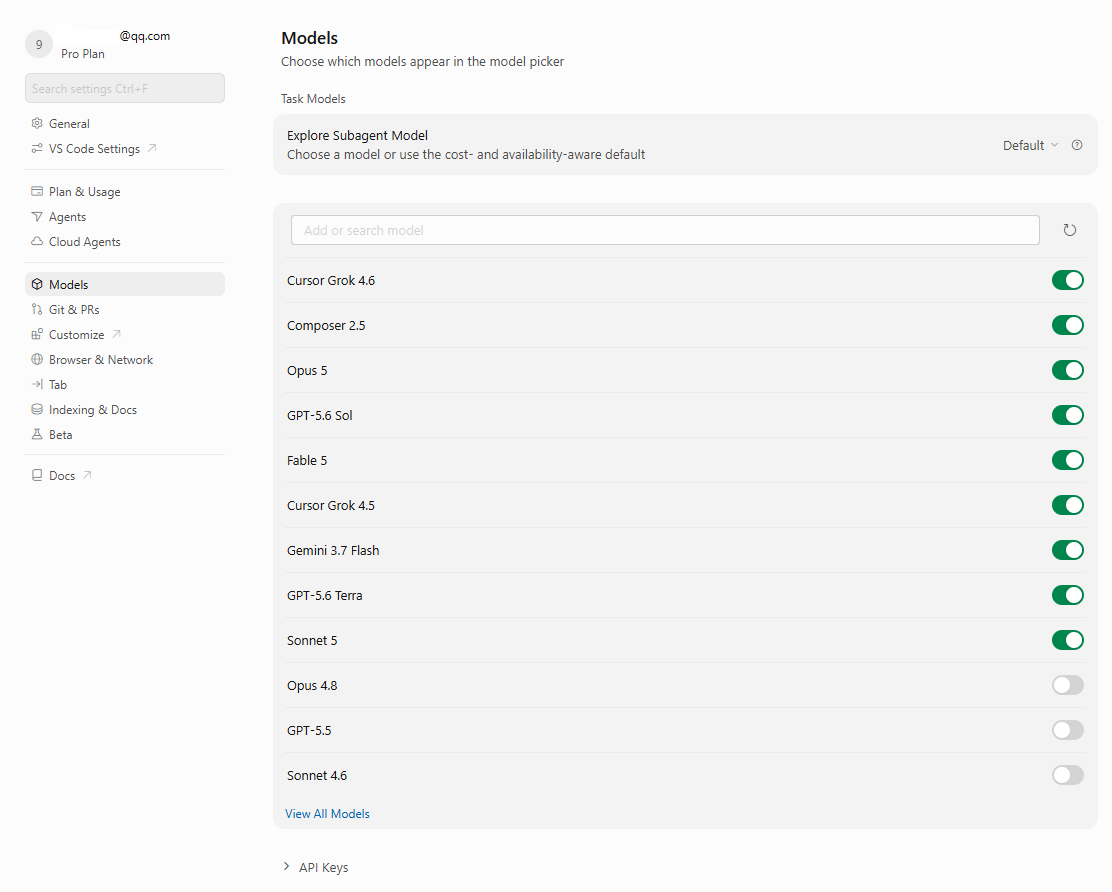Open the VS Code Settings link
This screenshot has height=892, width=1112.
tap(125, 148)
